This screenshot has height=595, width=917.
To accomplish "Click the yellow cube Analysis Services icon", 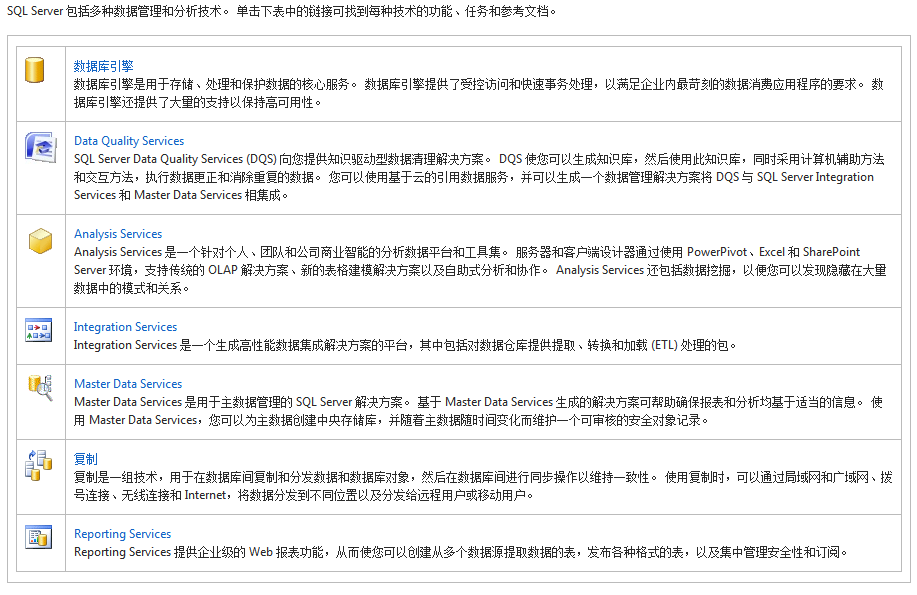I will coord(39,242).
